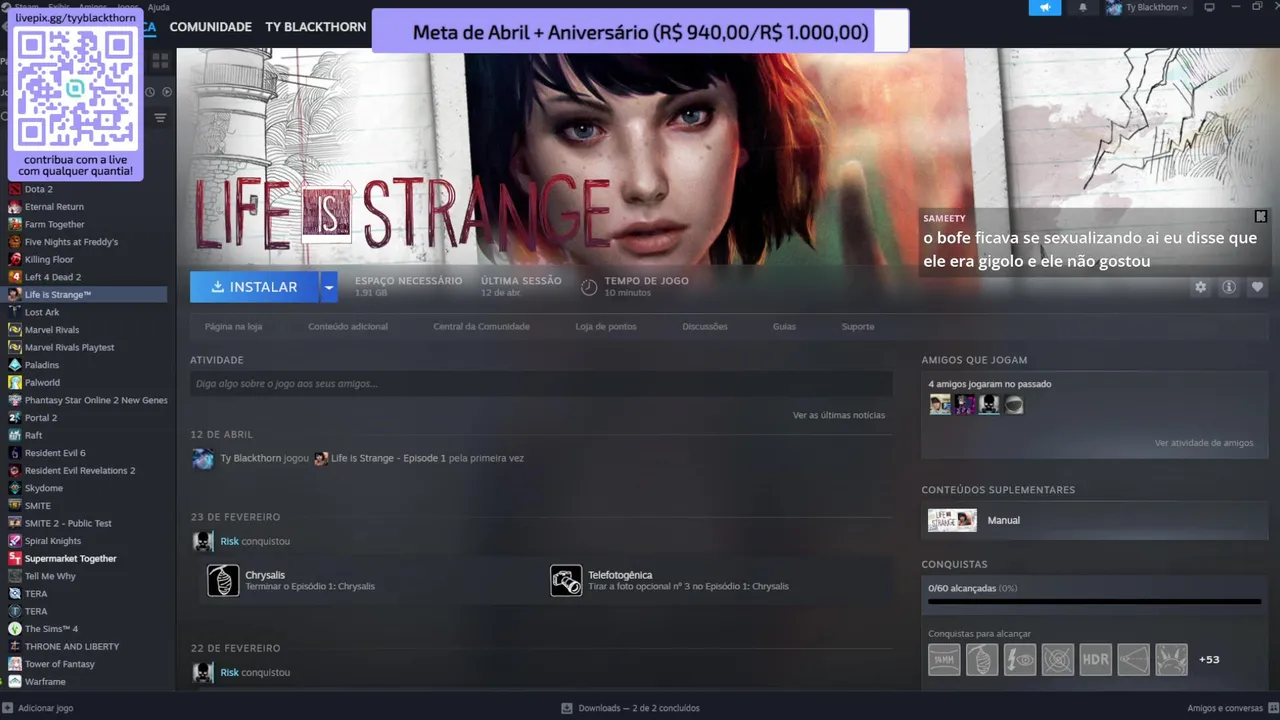Open Conteúdo adicional tab
Screen dimensions: 1280x720
[348, 327]
